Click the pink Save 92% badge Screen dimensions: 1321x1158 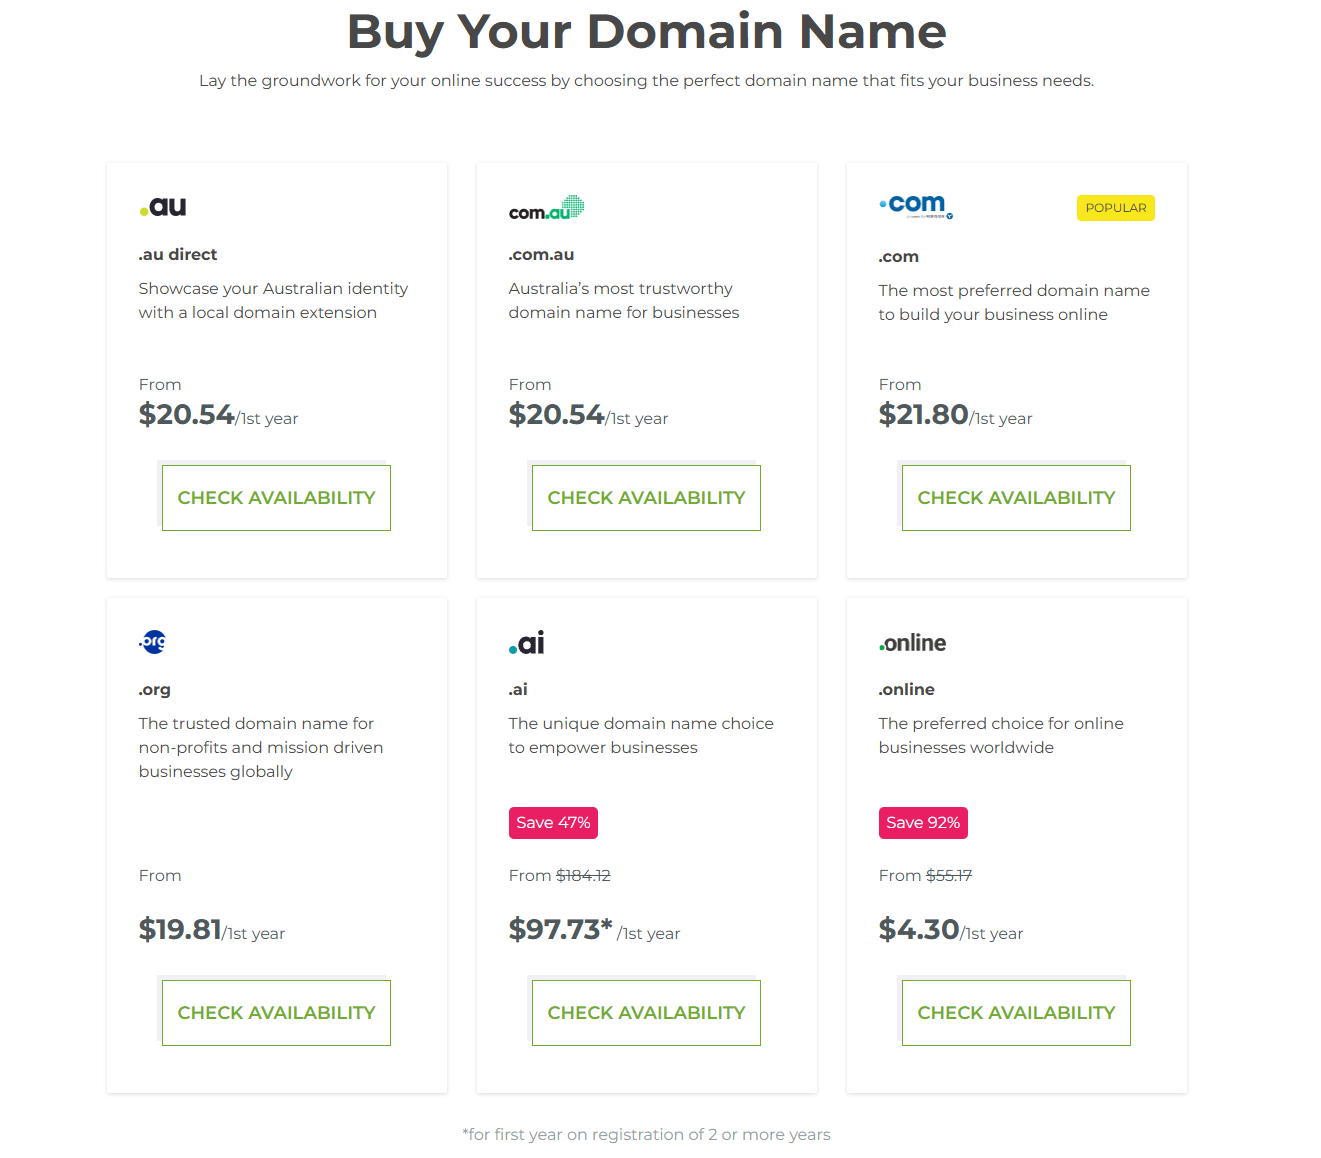[x=923, y=822]
